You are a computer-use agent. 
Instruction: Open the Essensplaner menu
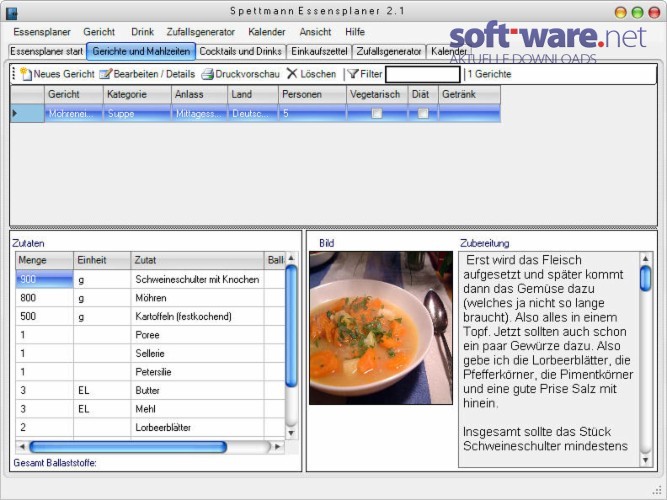point(42,32)
